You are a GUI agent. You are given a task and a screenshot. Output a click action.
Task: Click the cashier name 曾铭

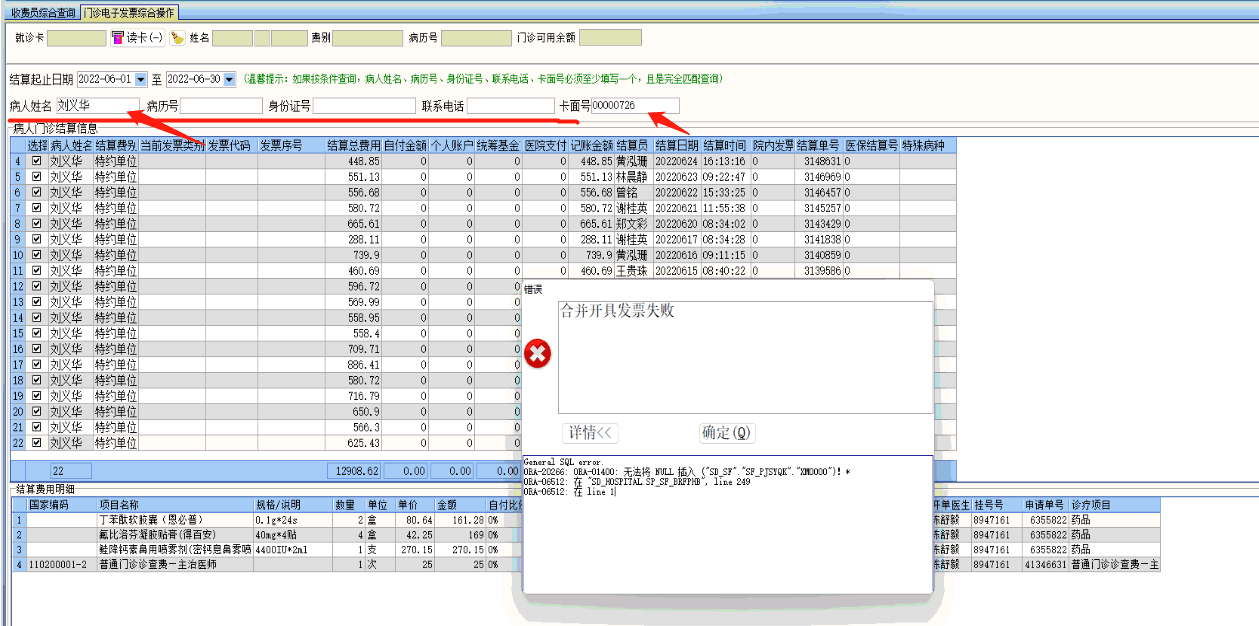coord(634,193)
